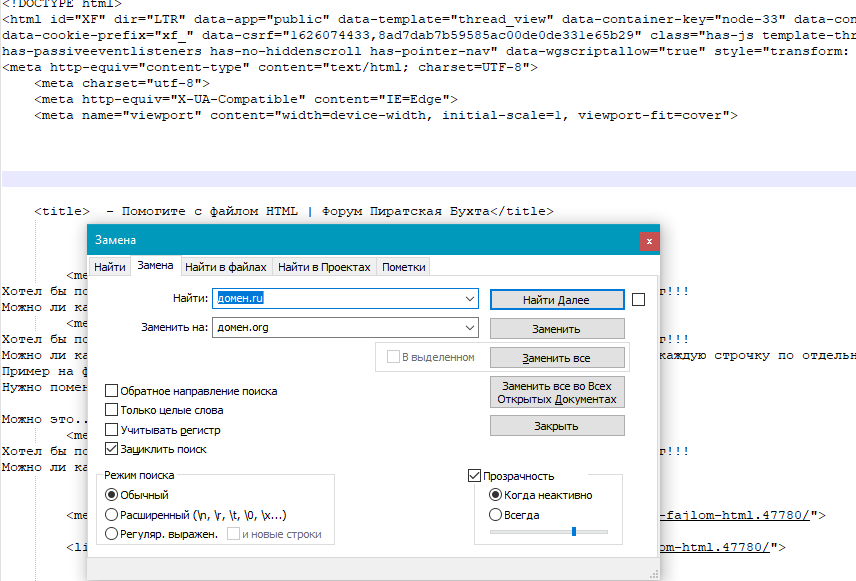Click the Закрыть button
The image size is (856, 581).
(x=557, y=426)
